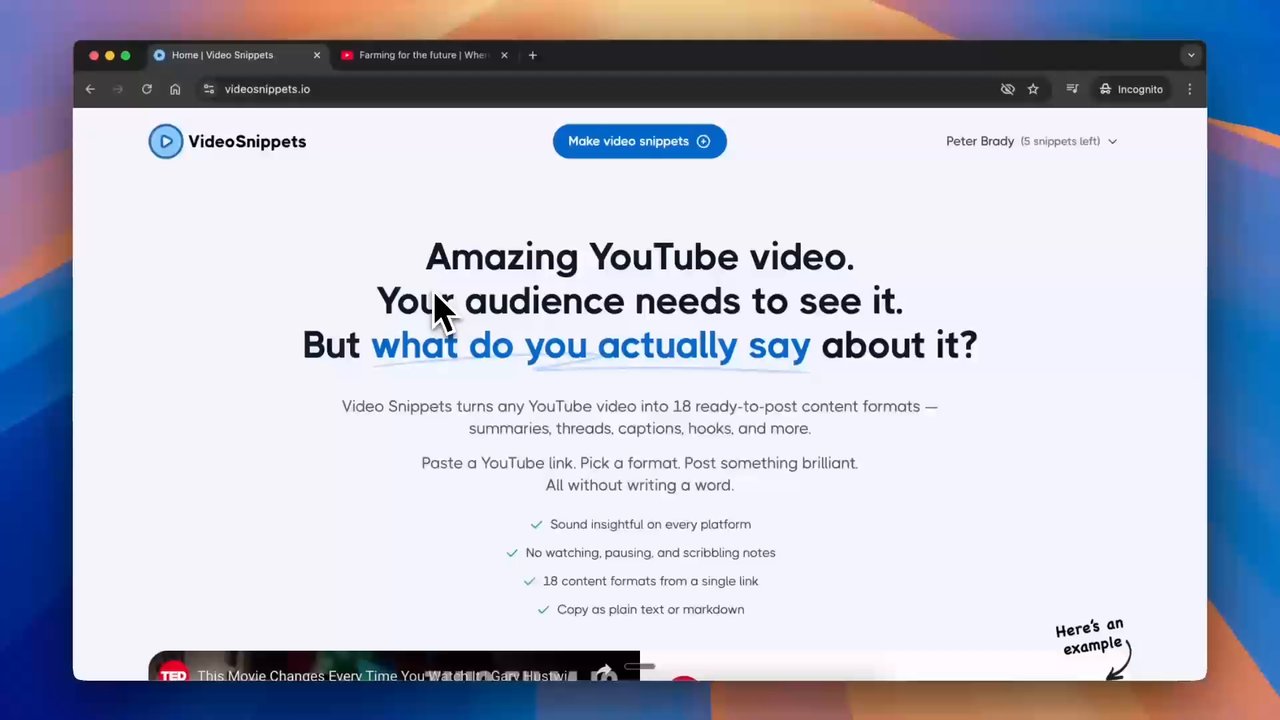Close the Home | Video Snippets tab
This screenshot has width=1280, height=720.
click(317, 55)
